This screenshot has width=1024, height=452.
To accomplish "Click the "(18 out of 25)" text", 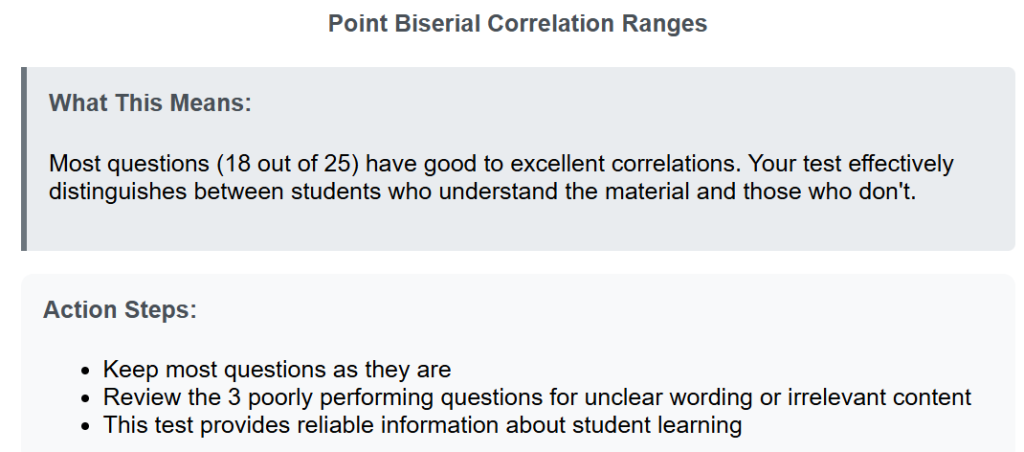I will pos(288,163).
